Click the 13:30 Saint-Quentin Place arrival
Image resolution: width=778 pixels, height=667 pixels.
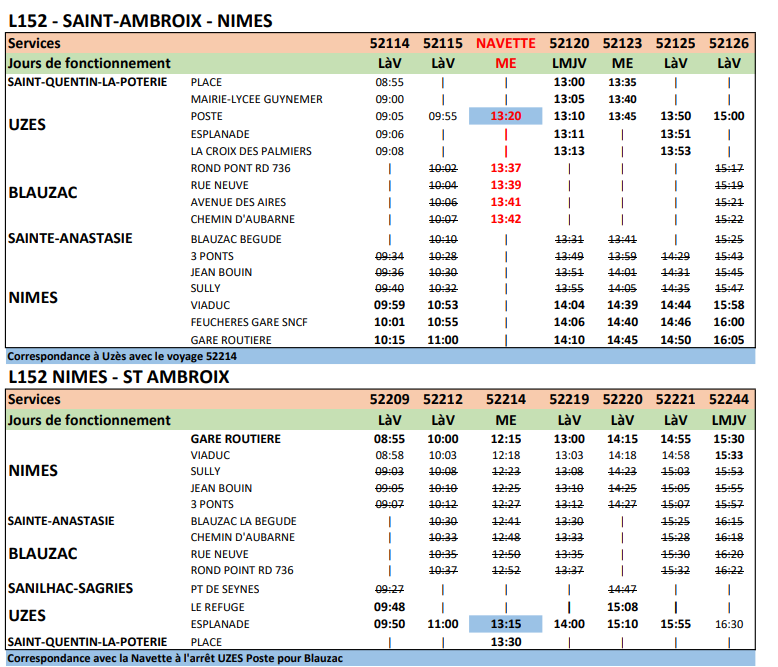click(506, 642)
